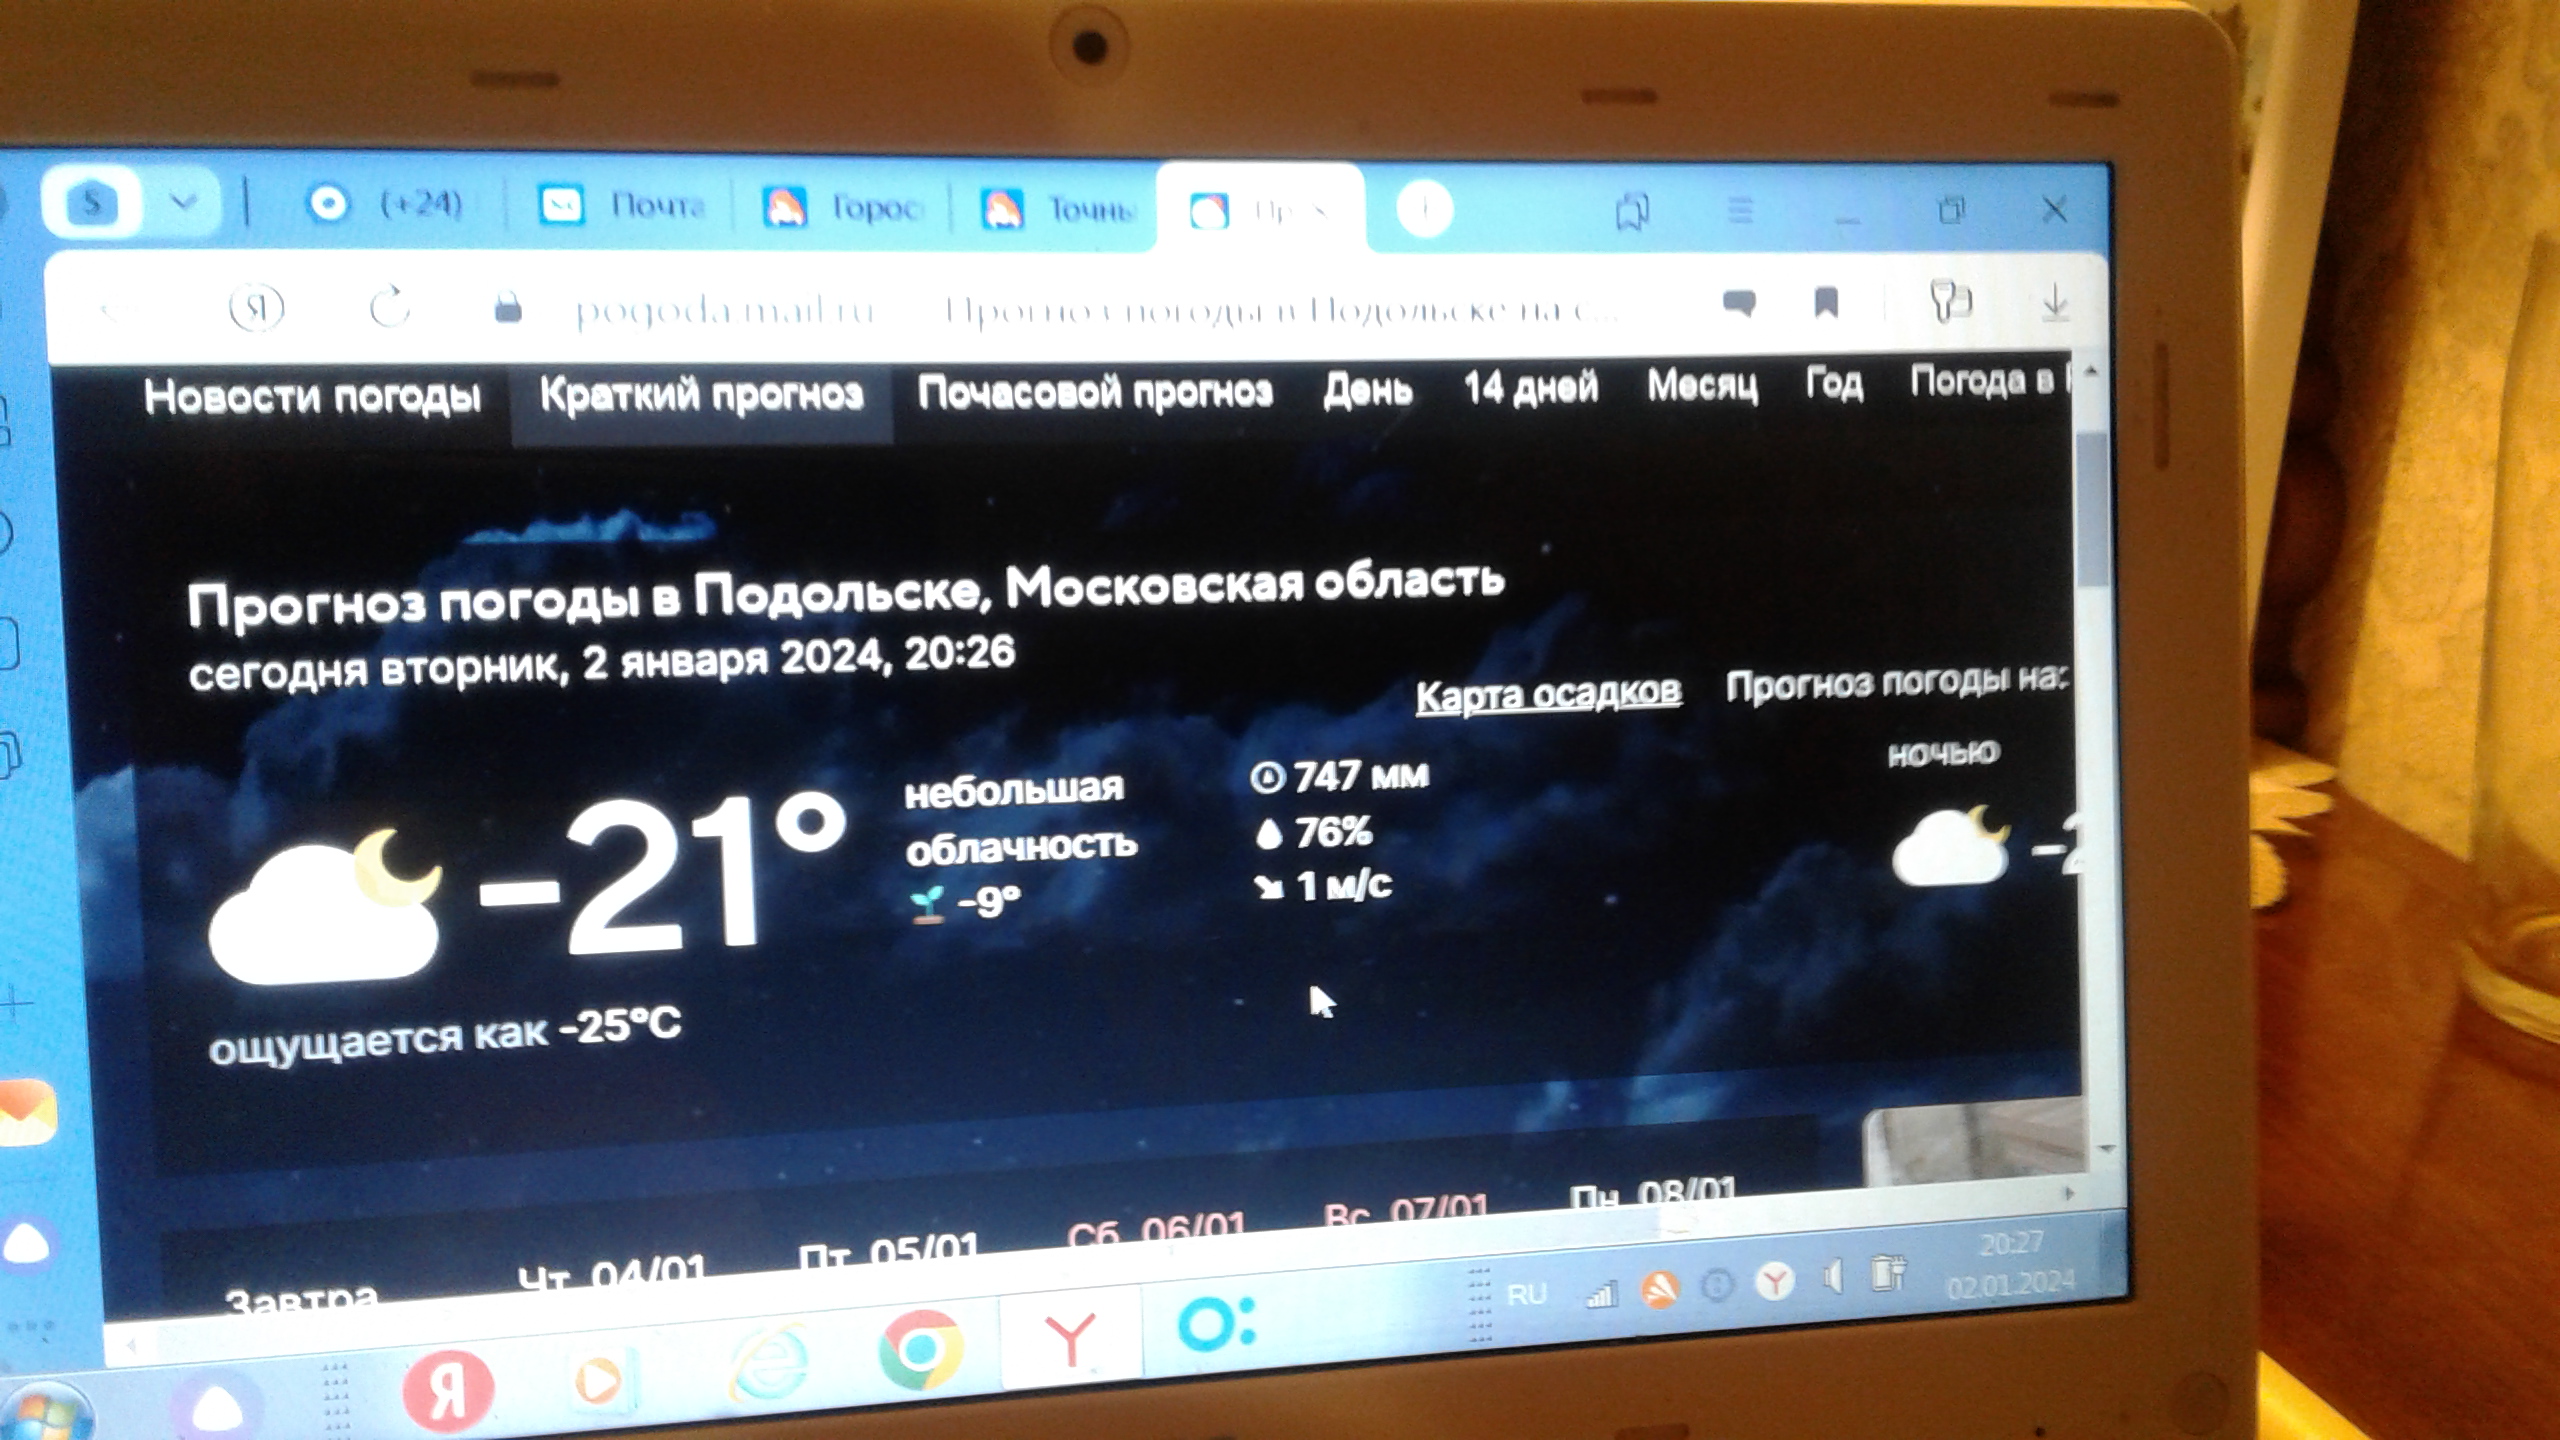Select the Пн 08/01 day

click(1652, 1195)
